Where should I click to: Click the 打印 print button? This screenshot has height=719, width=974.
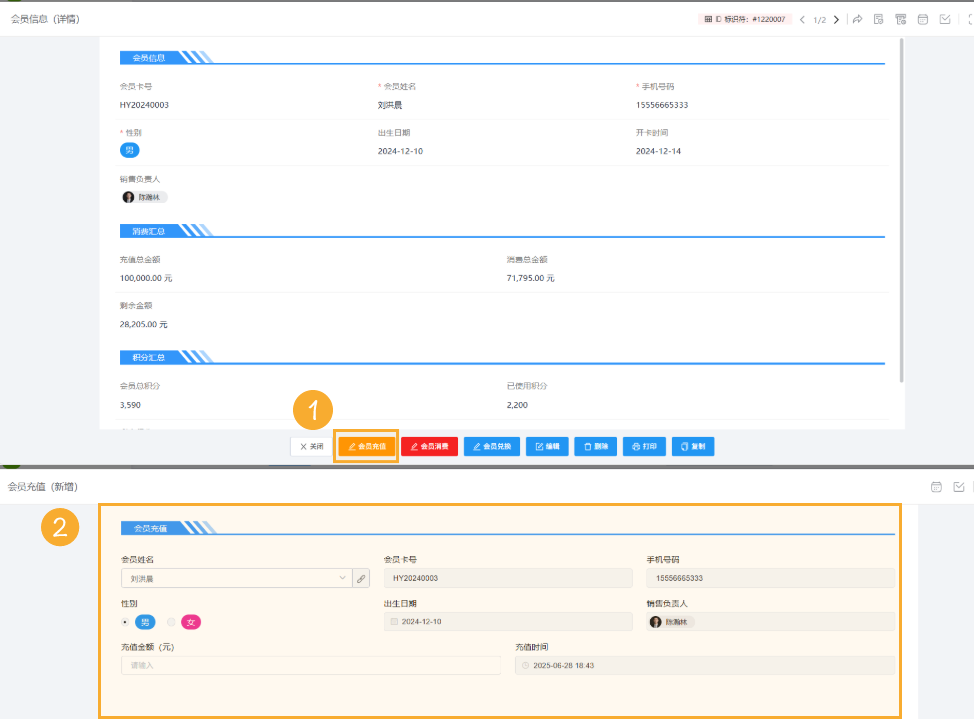point(644,446)
